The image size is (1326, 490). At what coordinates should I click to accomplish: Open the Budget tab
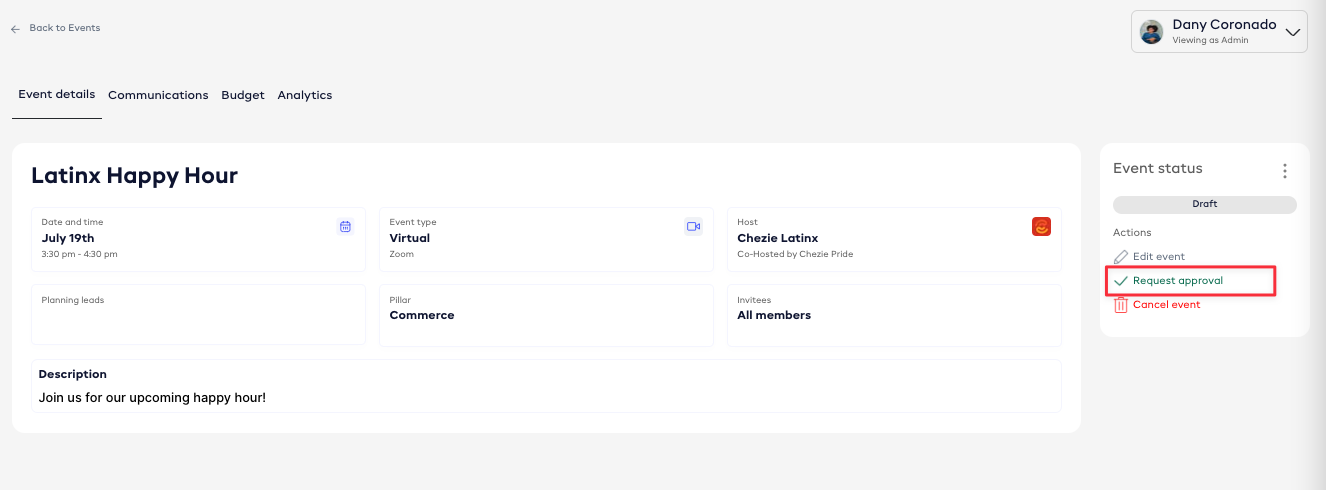point(243,95)
